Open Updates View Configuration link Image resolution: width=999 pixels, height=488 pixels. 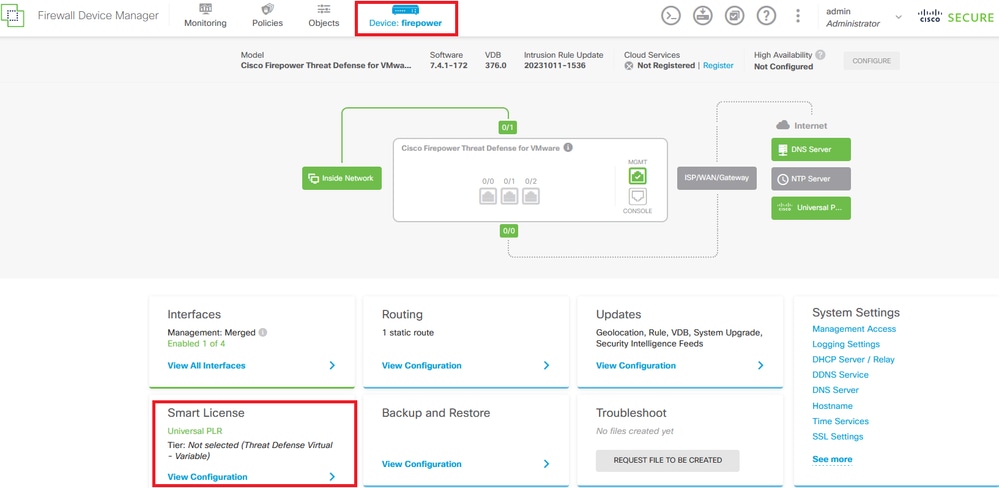coord(636,366)
